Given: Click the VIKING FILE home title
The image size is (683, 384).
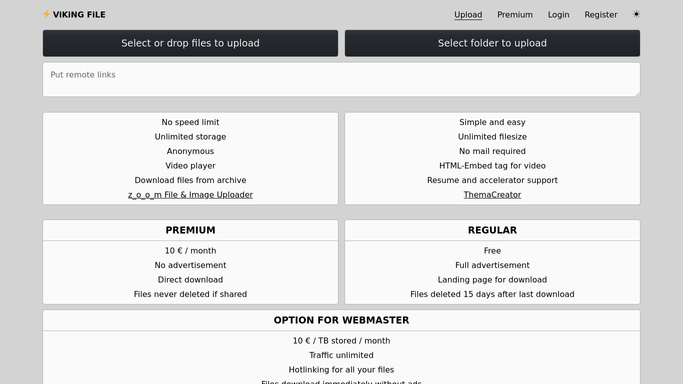Looking at the screenshot, I should coord(79,15).
